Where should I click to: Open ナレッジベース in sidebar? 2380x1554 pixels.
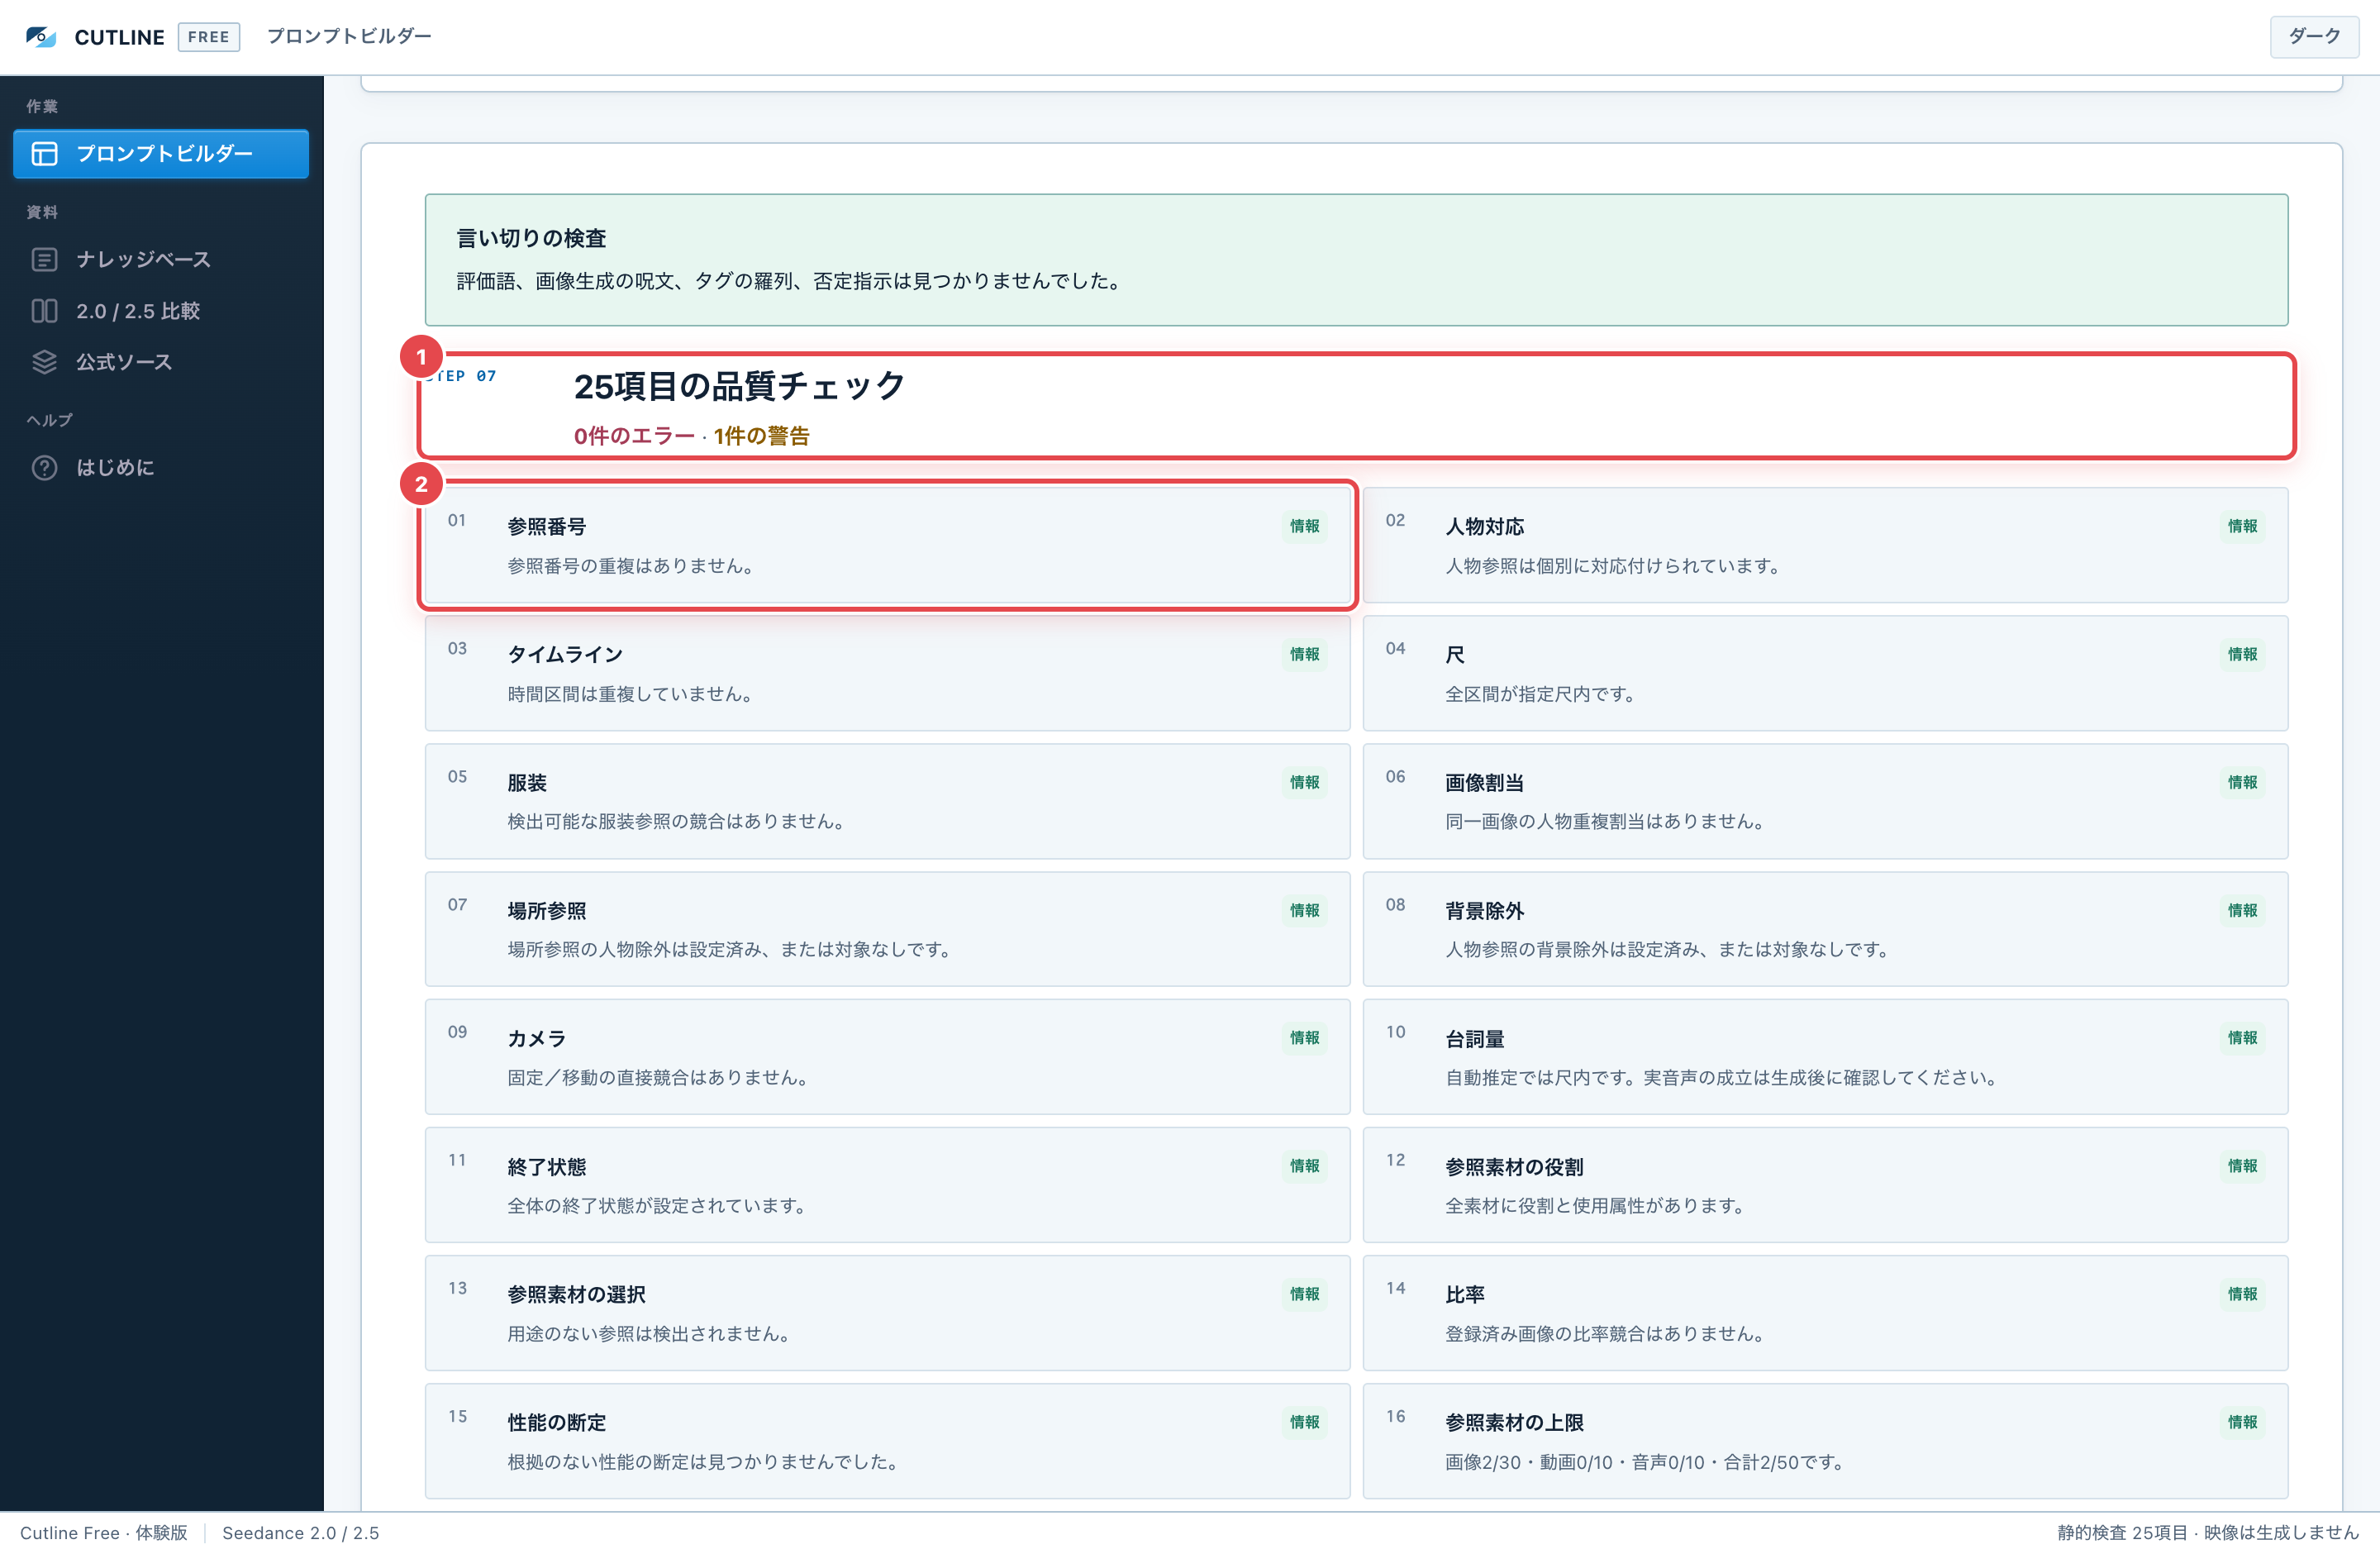(161, 259)
